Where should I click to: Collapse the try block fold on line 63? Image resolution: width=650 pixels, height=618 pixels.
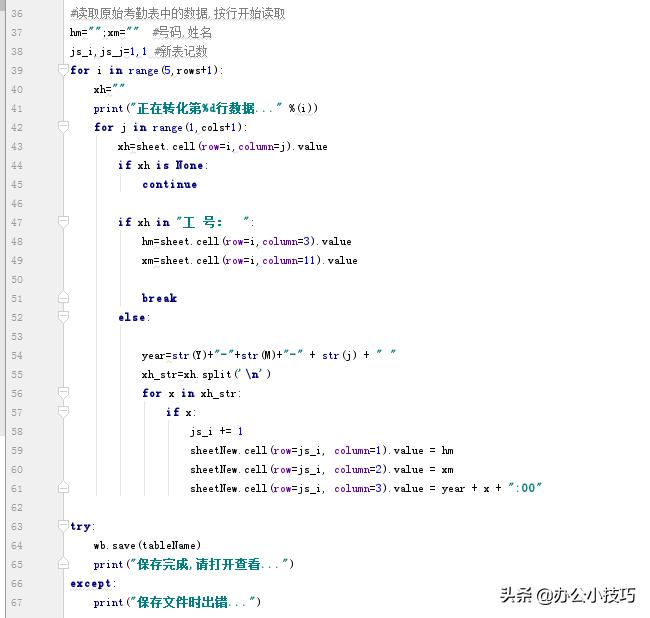pyautogui.click(x=63, y=526)
